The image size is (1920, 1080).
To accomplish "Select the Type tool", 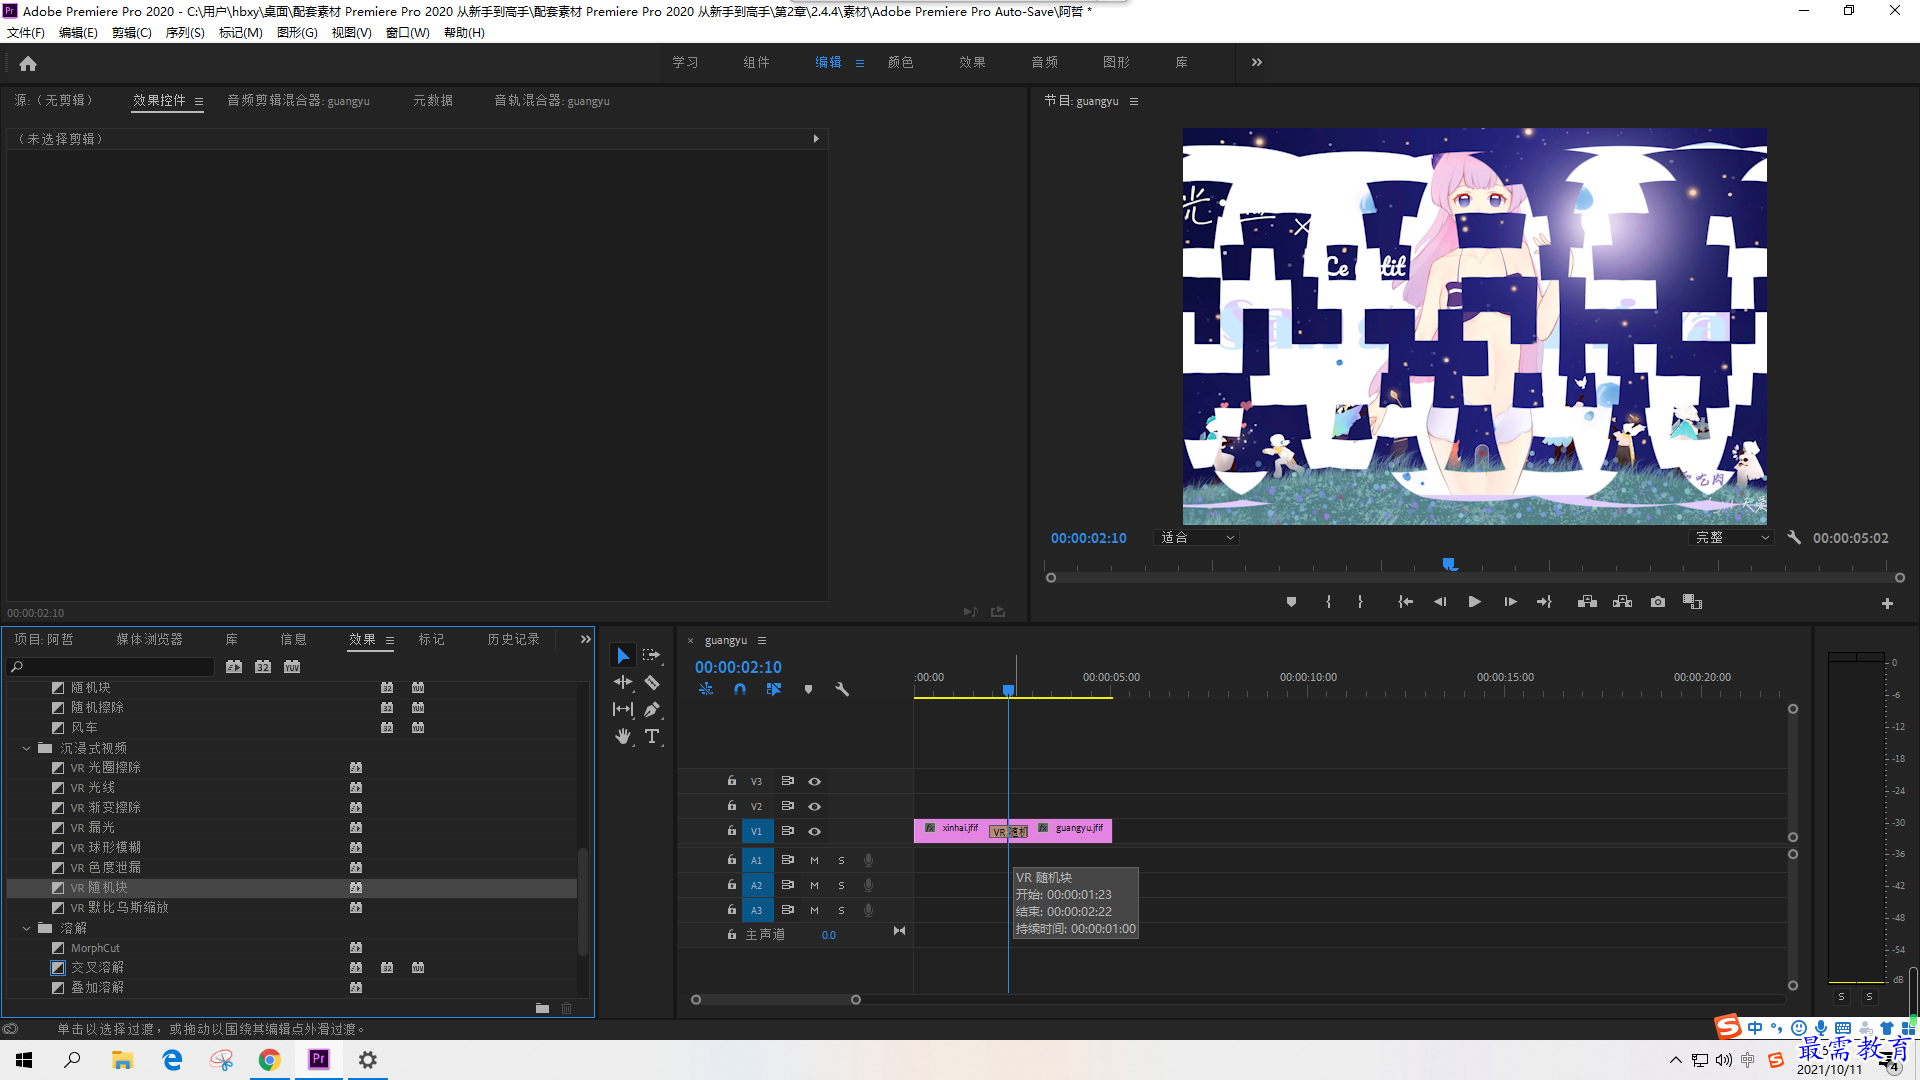I will click(x=652, y=736).
